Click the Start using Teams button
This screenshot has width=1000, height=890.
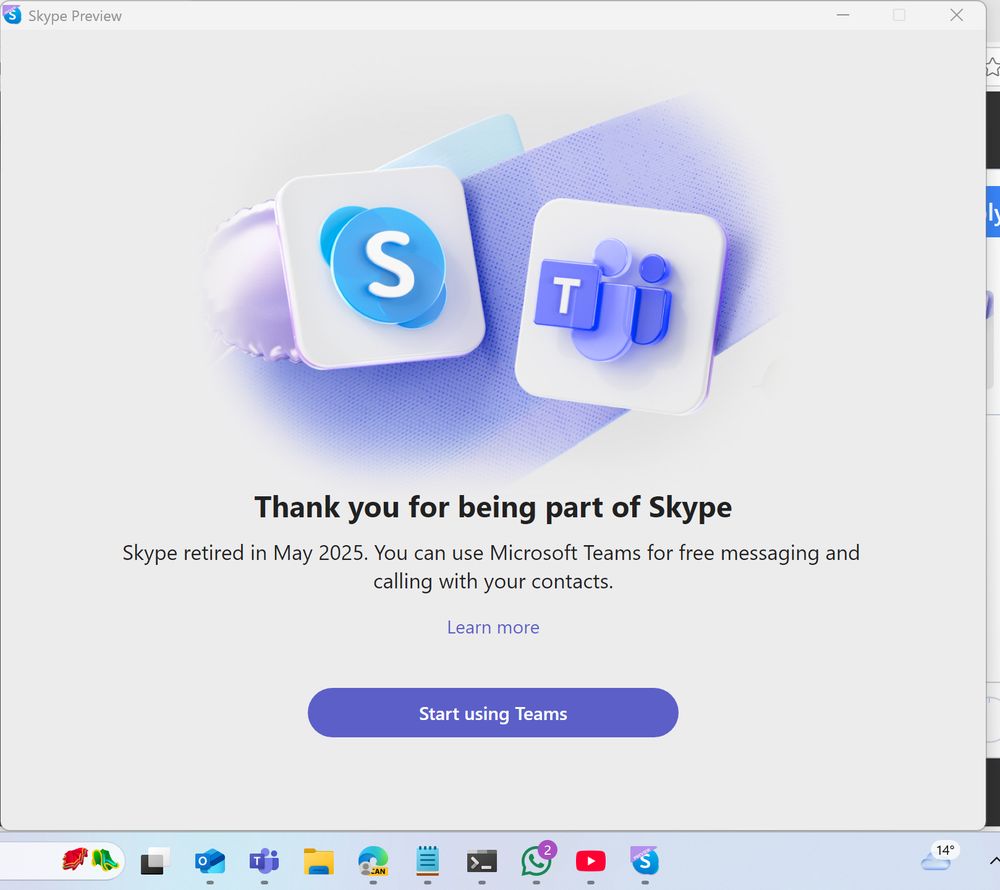pyautogui.click(x=492, y=713)
